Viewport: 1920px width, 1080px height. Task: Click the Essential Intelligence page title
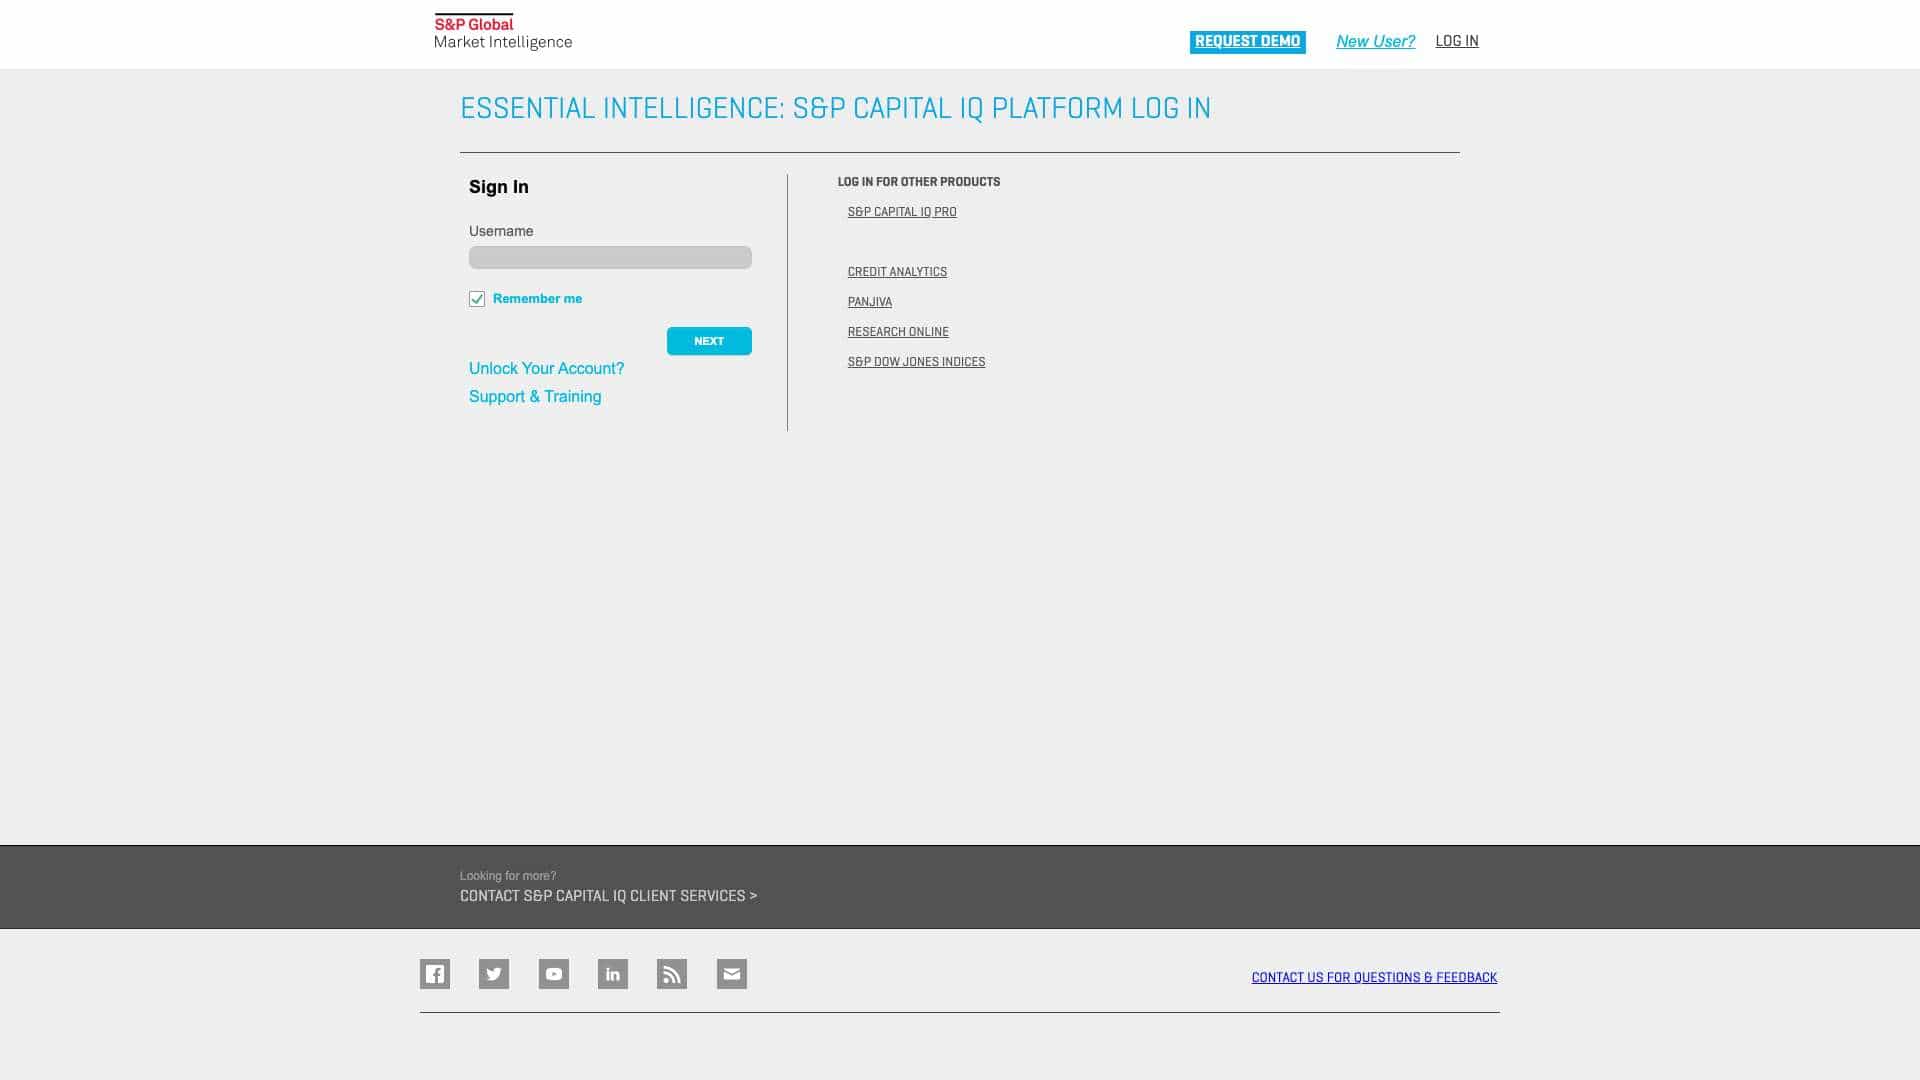(835, 108)
